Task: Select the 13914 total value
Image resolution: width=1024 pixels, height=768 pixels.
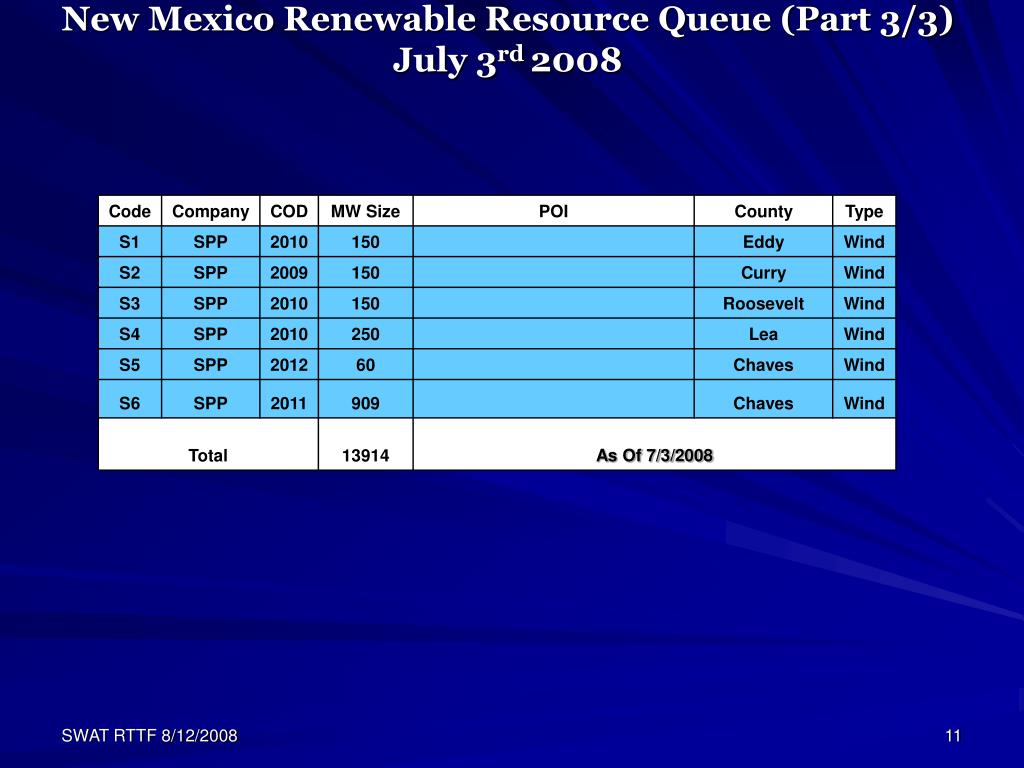Action: click(365, 444)
